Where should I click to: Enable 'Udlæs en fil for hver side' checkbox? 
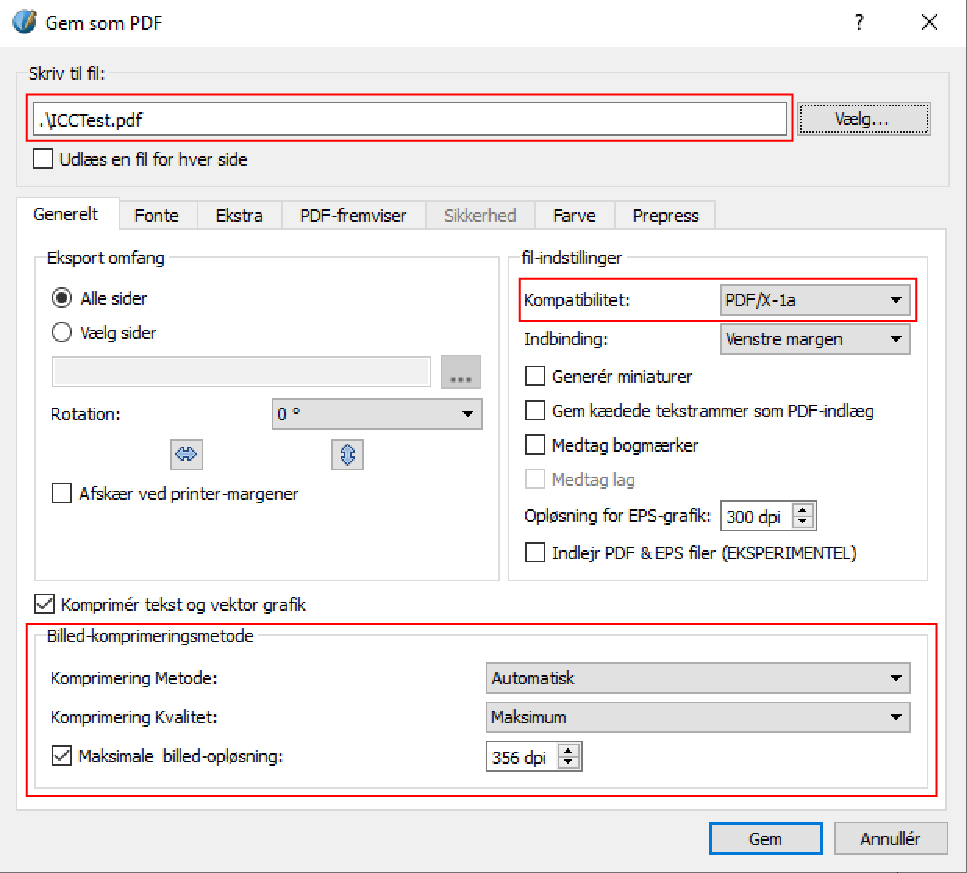tap(43, 159)
